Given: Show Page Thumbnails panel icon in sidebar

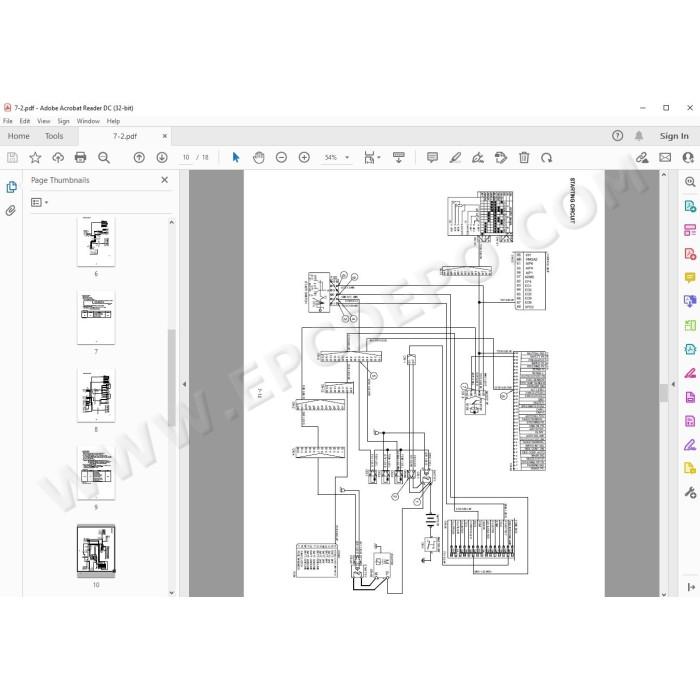Looking at the screenshot, I should [12, 187].
